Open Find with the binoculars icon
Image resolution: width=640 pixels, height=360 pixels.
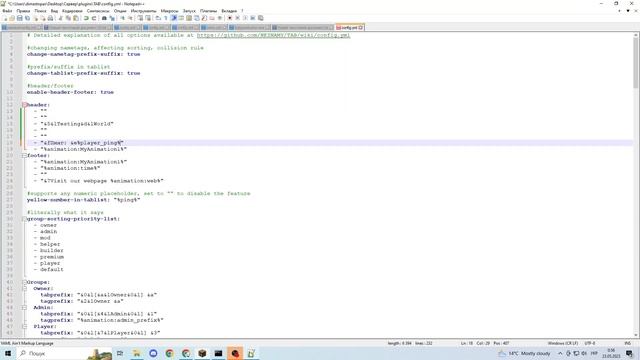(104, 18)
